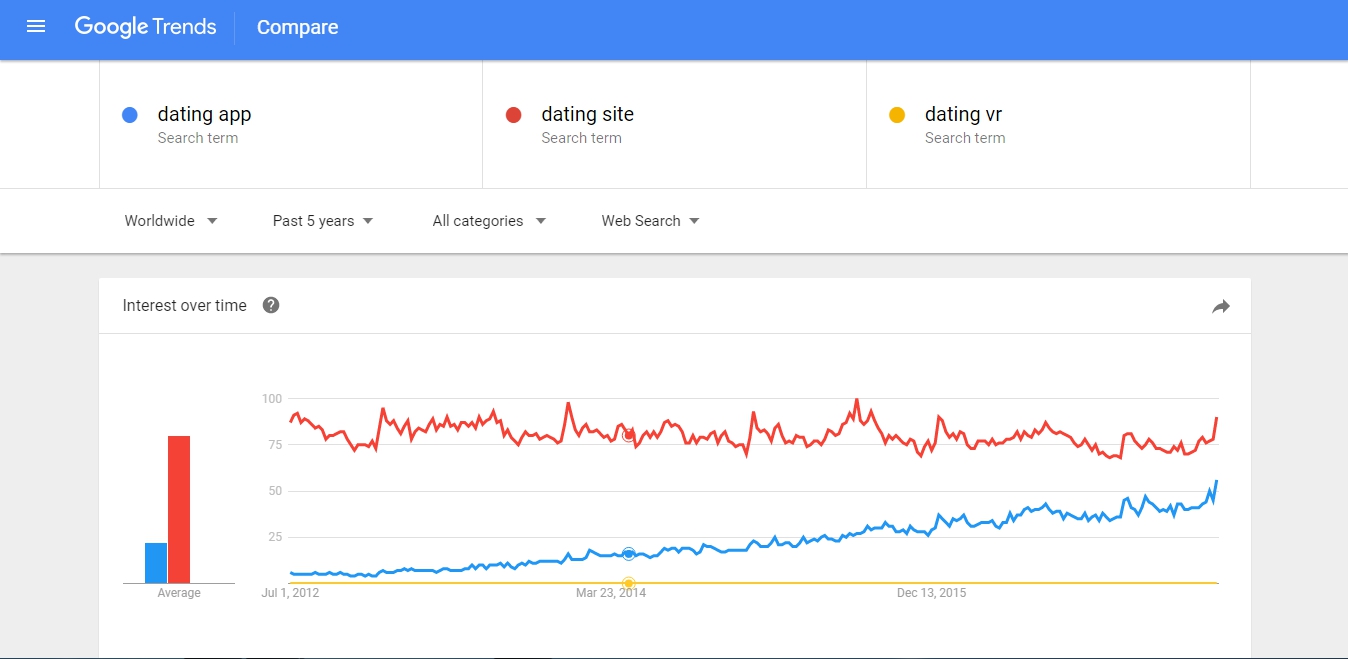Select the Compare tab in header
This screenshot has width=1348, height=659.
[298, 27]
